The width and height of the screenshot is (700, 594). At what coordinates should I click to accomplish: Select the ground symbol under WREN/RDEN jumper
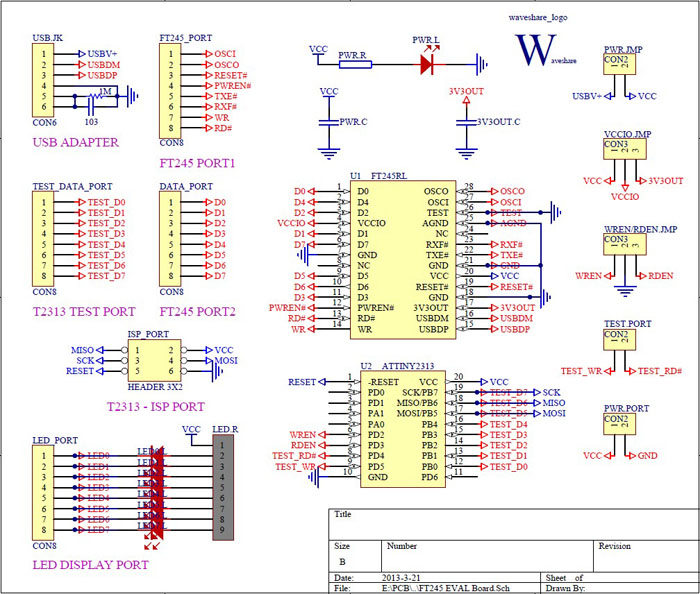tap(625, 291)
